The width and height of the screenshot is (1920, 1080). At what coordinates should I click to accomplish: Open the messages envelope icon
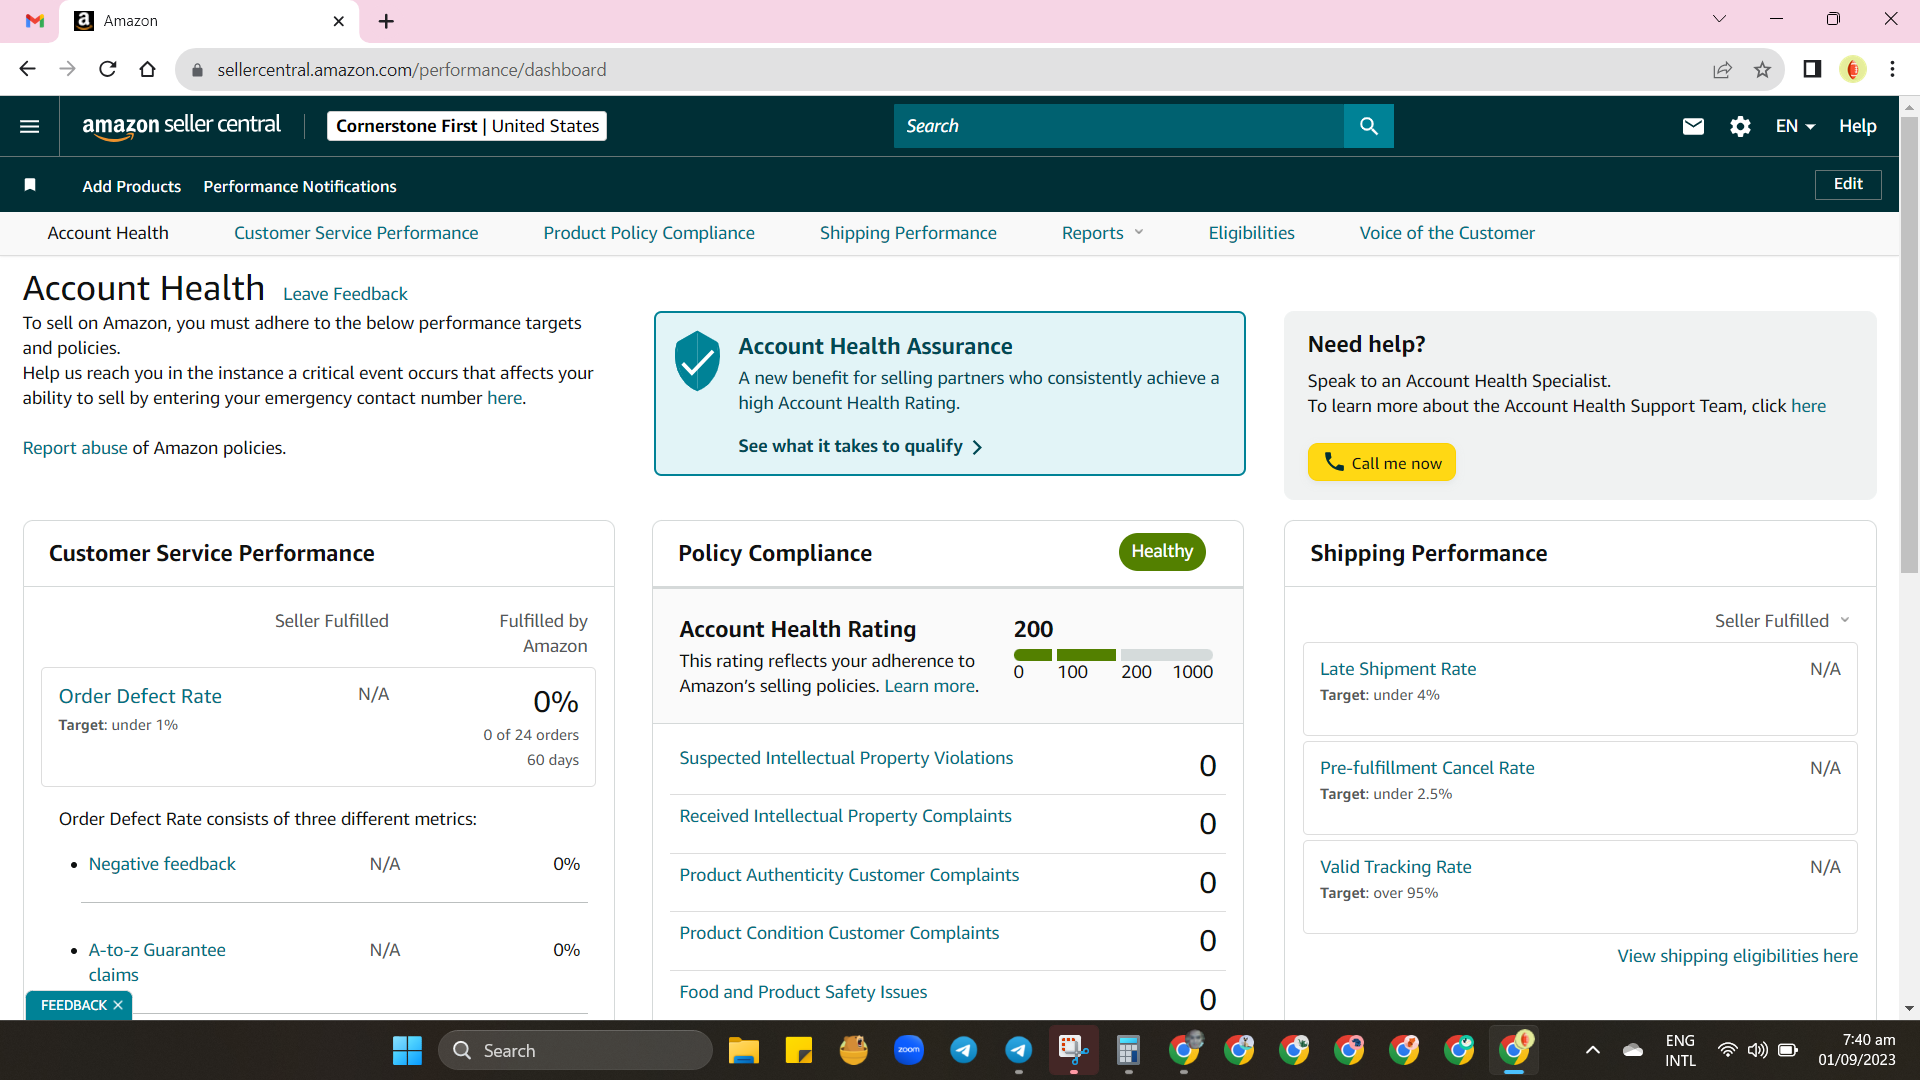(1693, 126)
